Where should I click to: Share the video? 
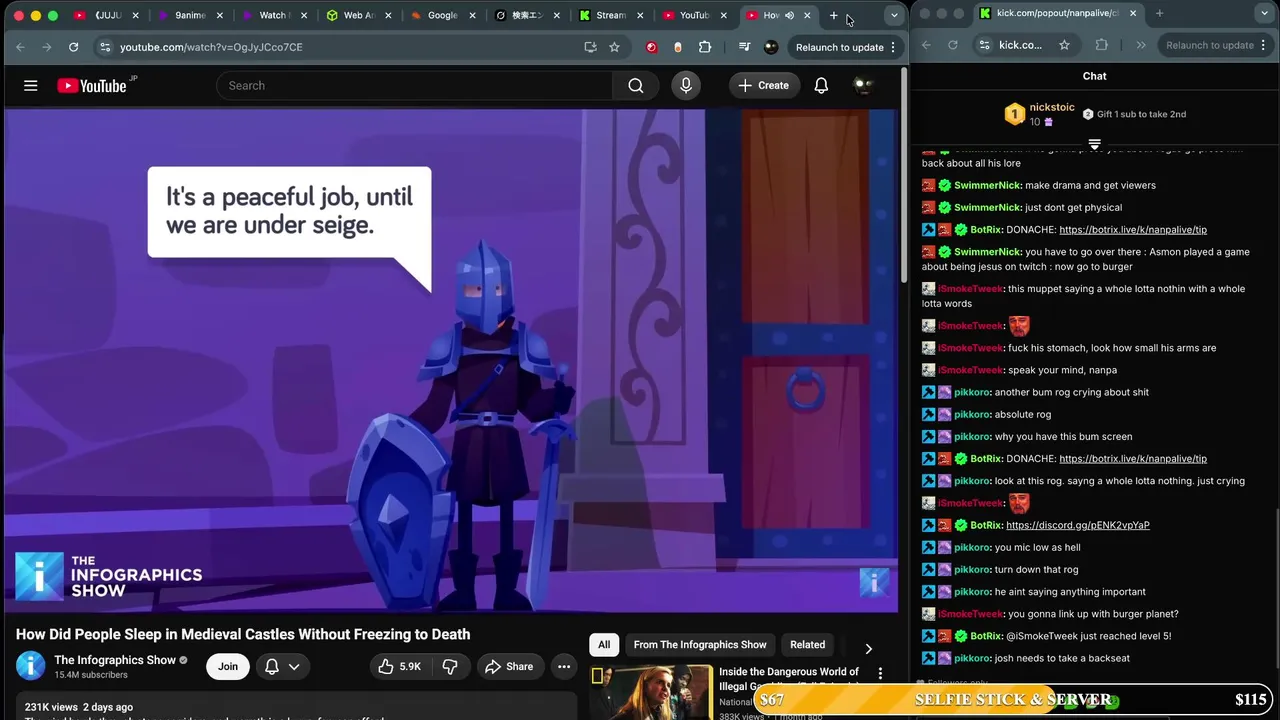[x=509, y=667]
